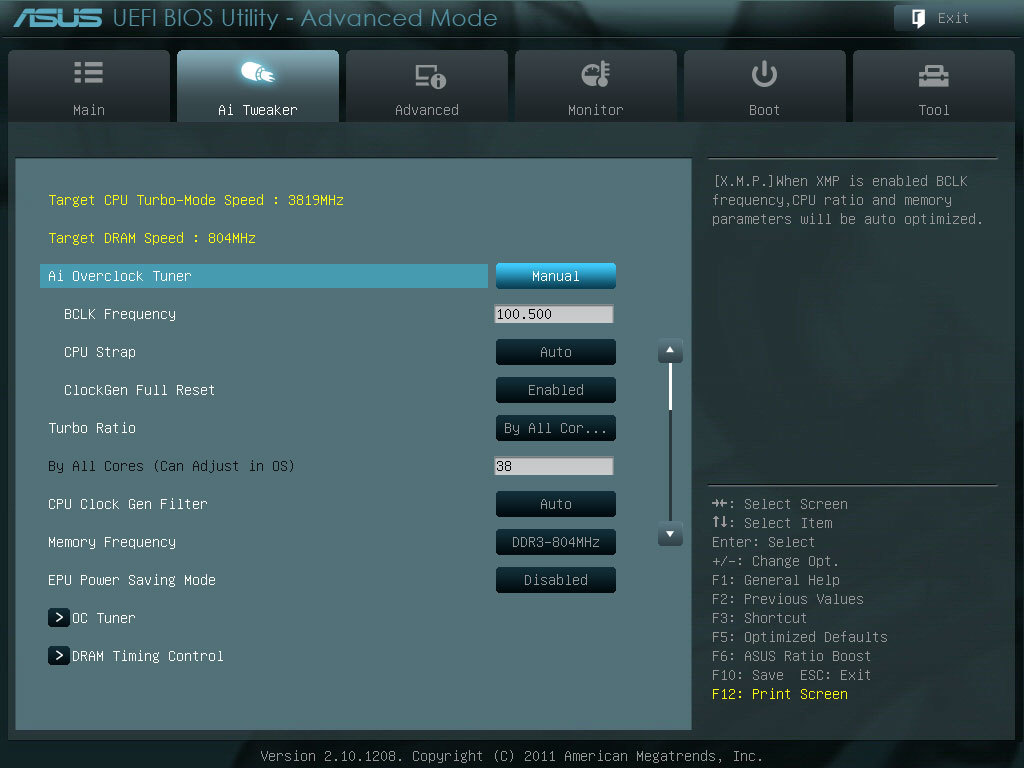Viewport: 1024px width, 768px height.
Task: Click the Boot power icon
Action: point(764,74)
